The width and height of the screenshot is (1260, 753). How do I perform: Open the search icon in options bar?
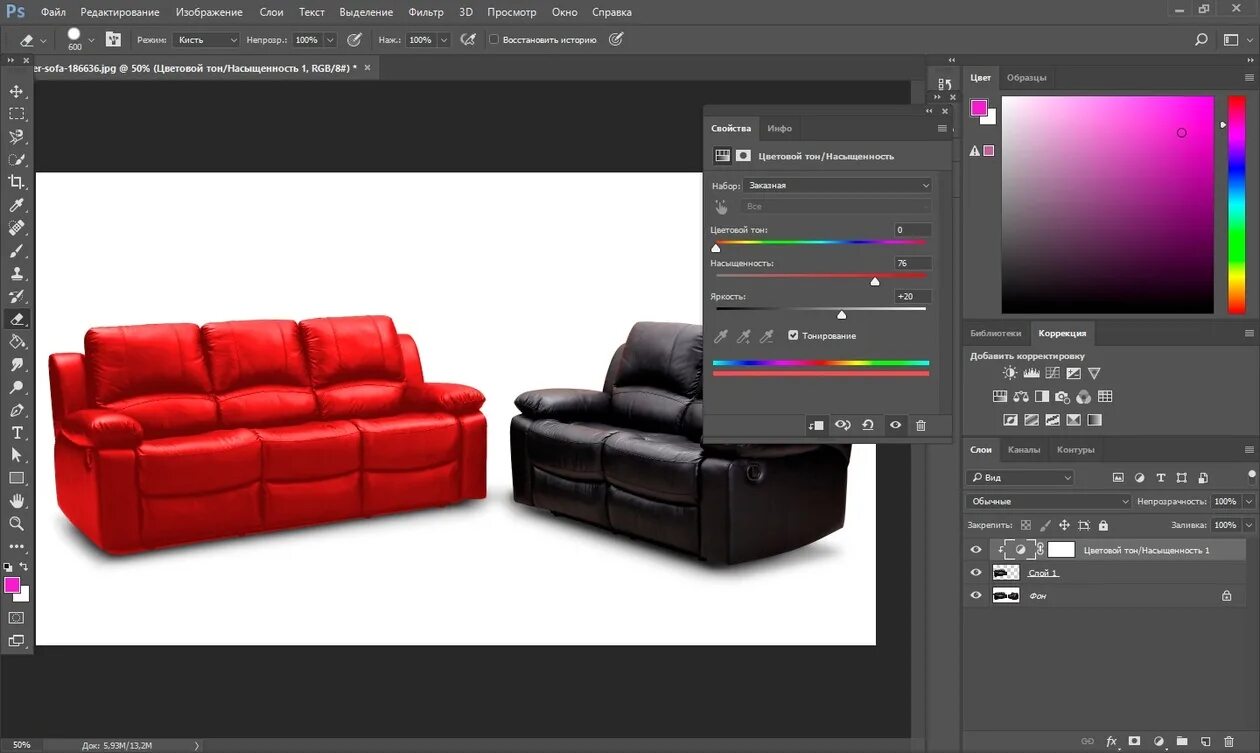coord(1201,40)
